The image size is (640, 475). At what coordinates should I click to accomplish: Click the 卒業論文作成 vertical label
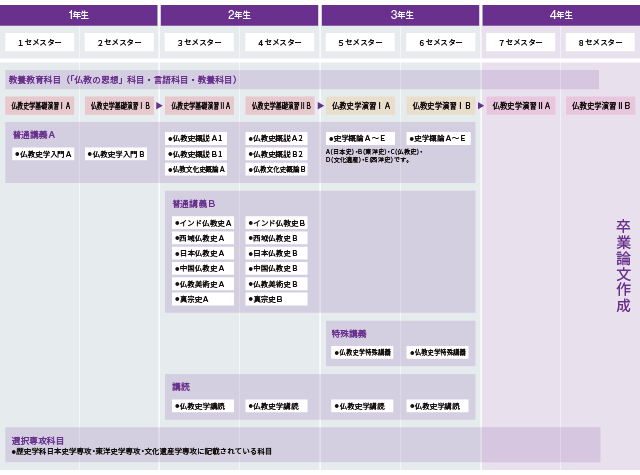coord(623,266)
